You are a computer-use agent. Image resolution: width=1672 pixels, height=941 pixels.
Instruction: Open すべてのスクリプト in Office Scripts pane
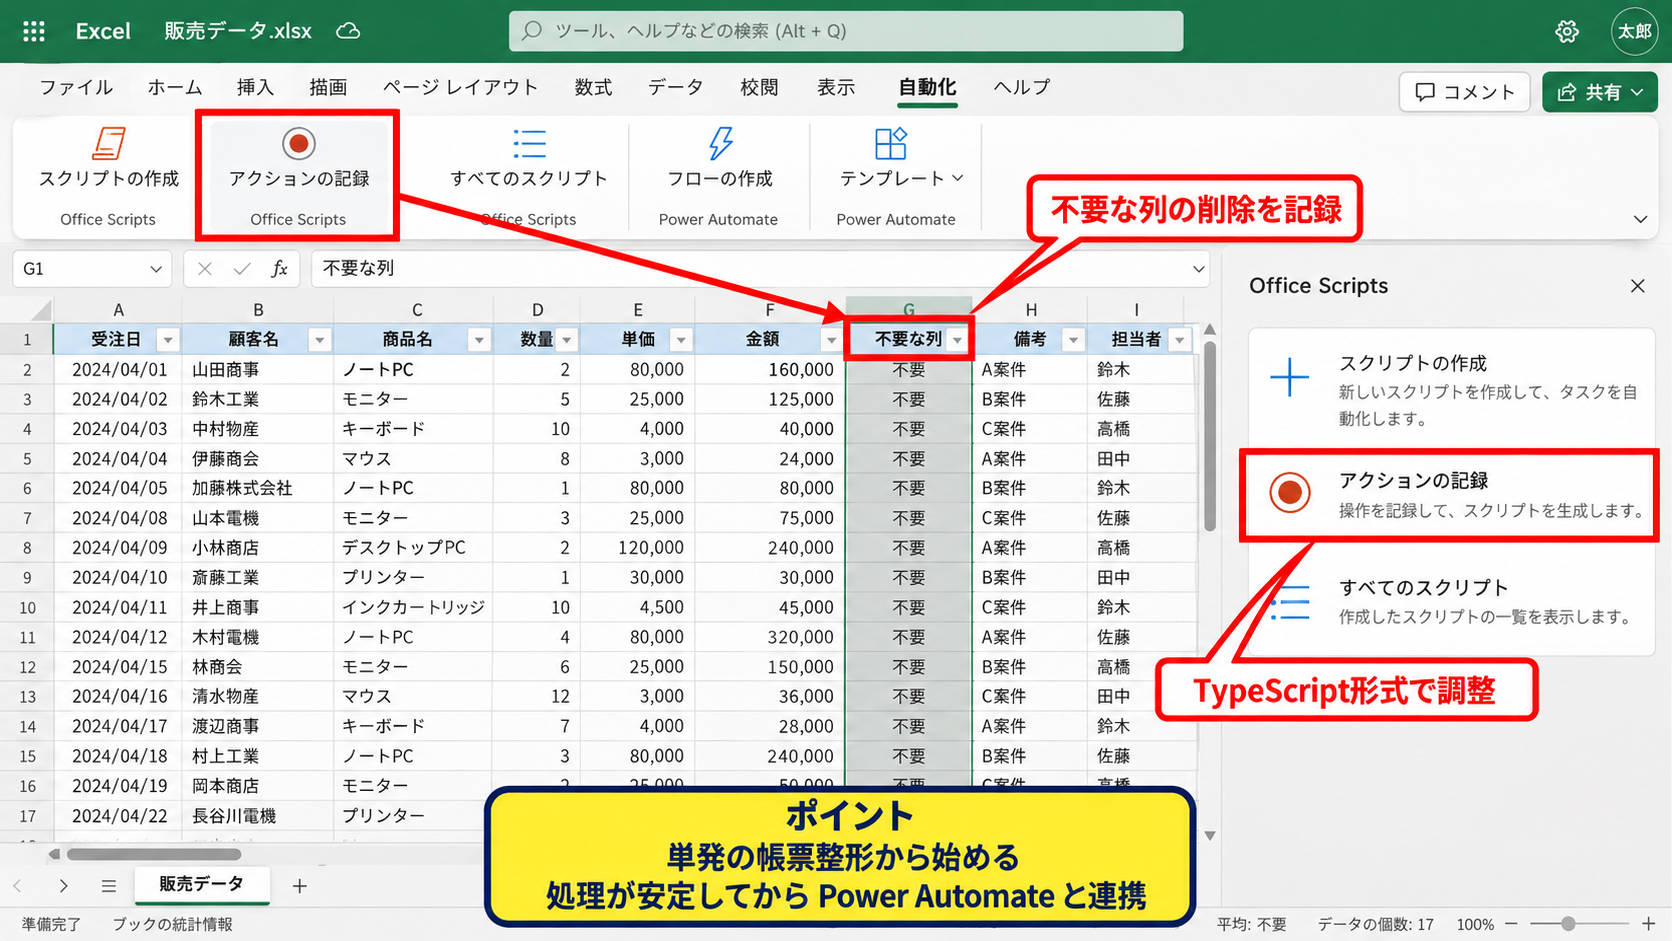pyautogui.click(x=1451, y=601)
